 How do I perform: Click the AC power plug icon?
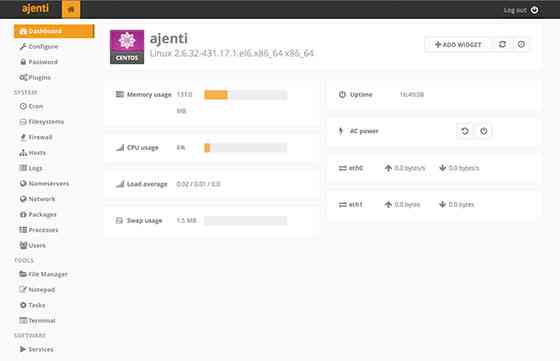[341, 131]
